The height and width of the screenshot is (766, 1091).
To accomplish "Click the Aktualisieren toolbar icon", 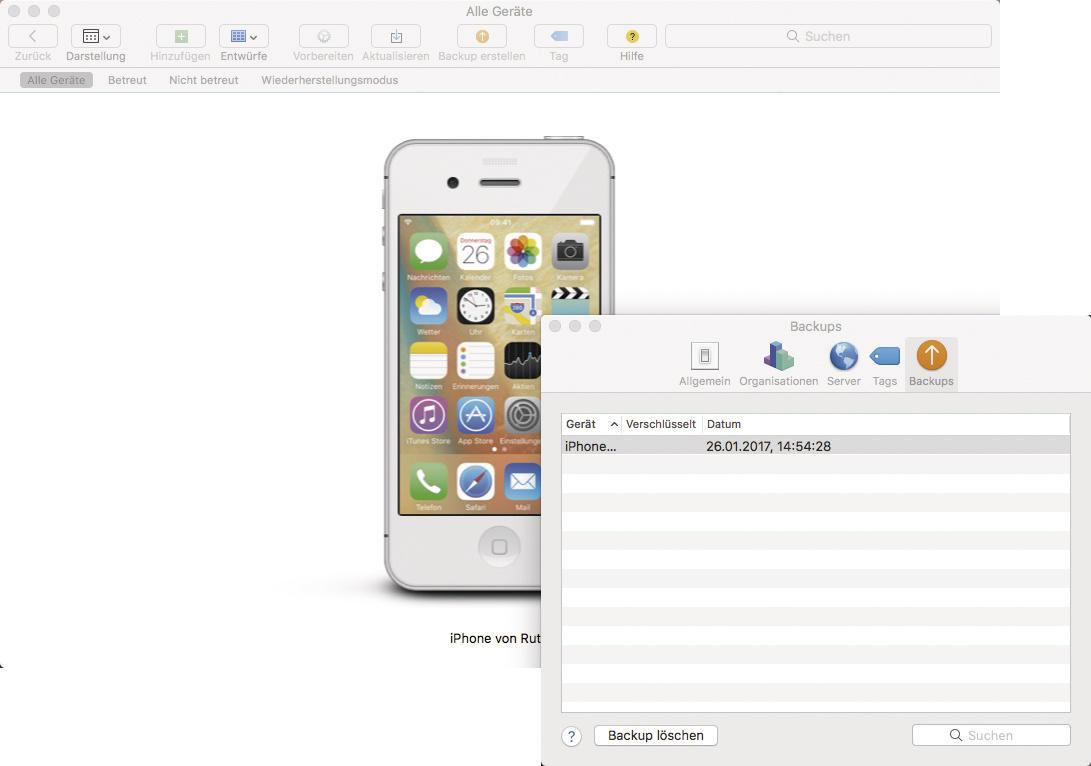I will [396, 36].
